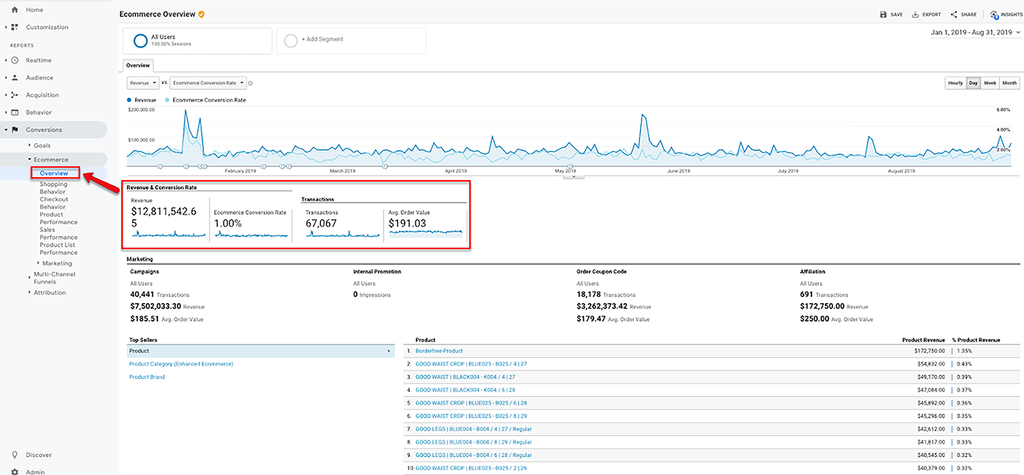1024x475 pixels.
Task: Switch graph granularity to Week
Action: tap(990, 83)
